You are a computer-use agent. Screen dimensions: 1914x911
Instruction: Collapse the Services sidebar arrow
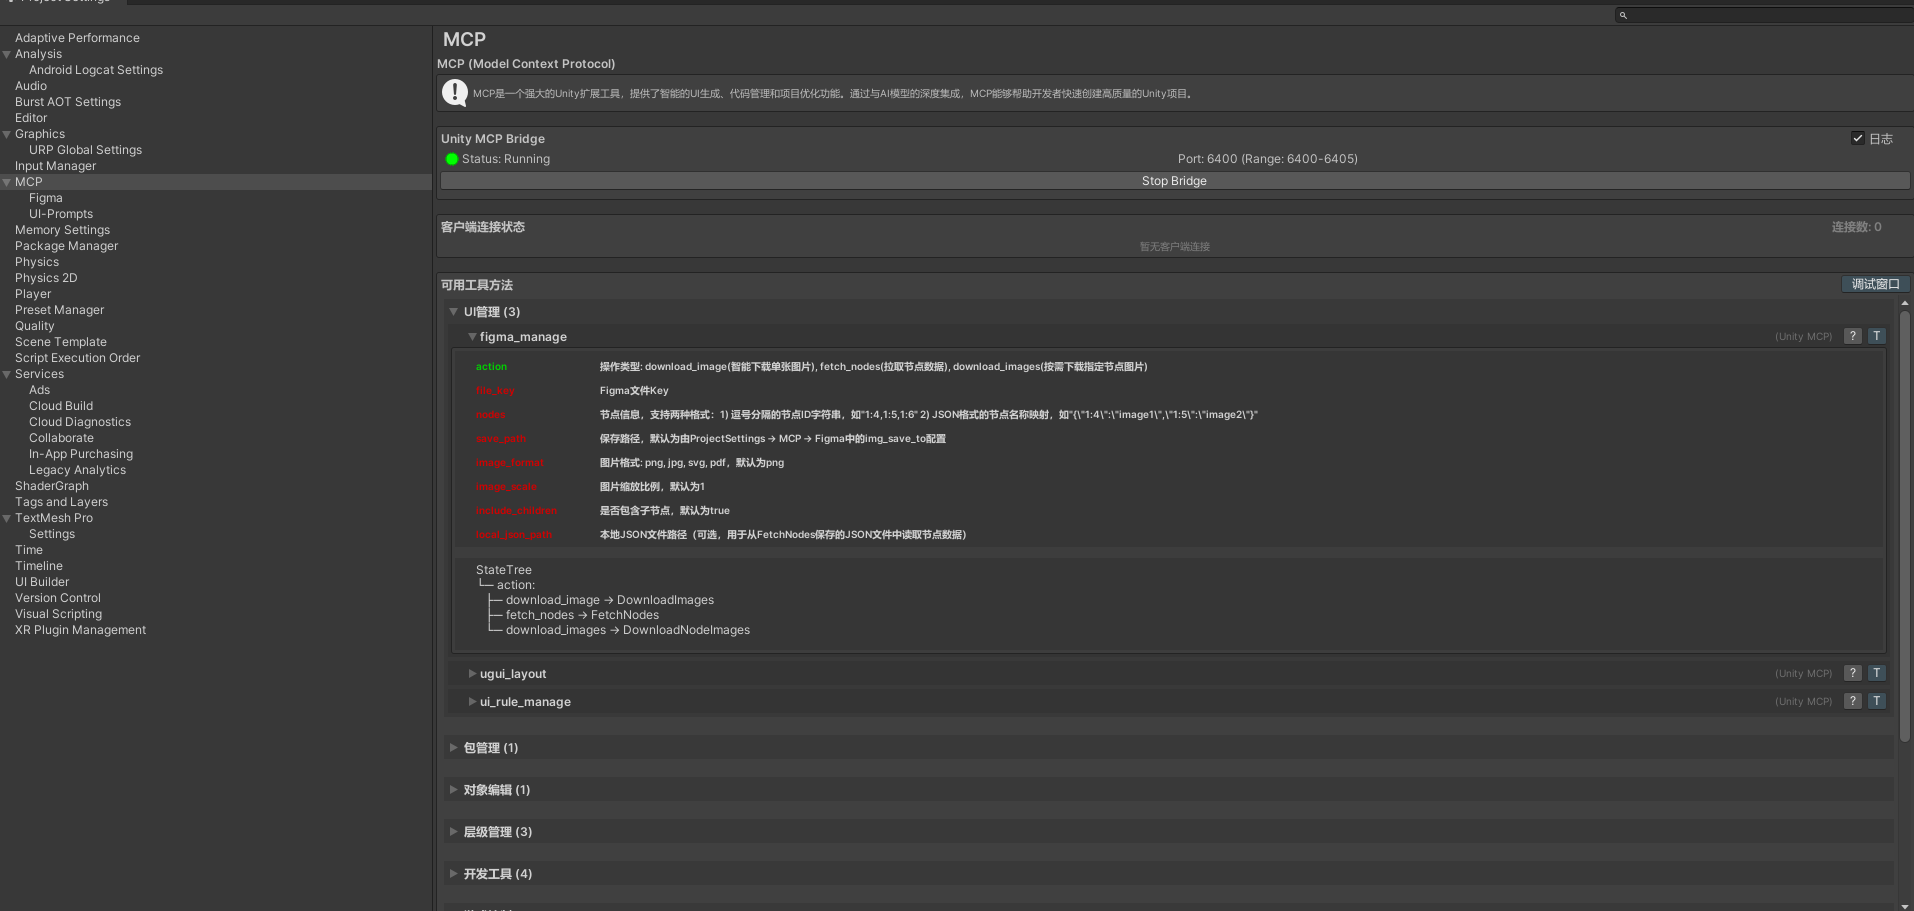click(x=7, y=374)
